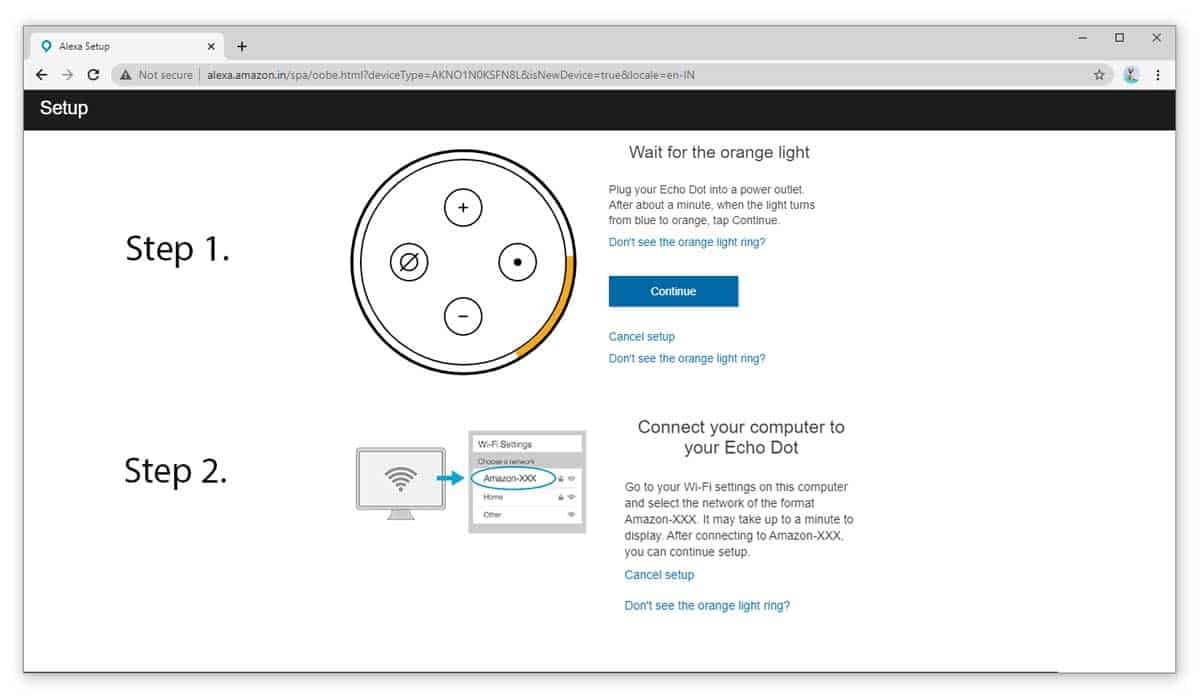Click the action button dot icon on Echo Dot
Image resolution: width=1200 pixels, height=698 pixels.
coord(518,262)
